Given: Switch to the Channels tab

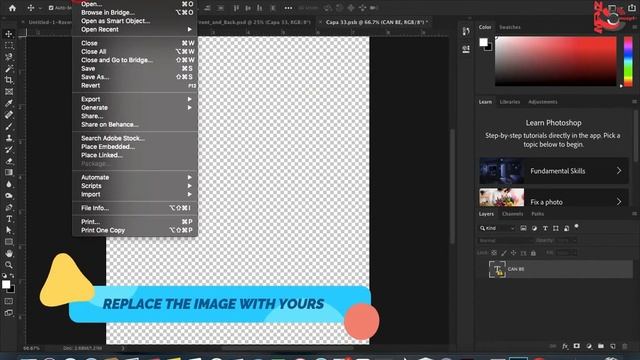Looking at the screenshot, I should click(x=512, y=214).
